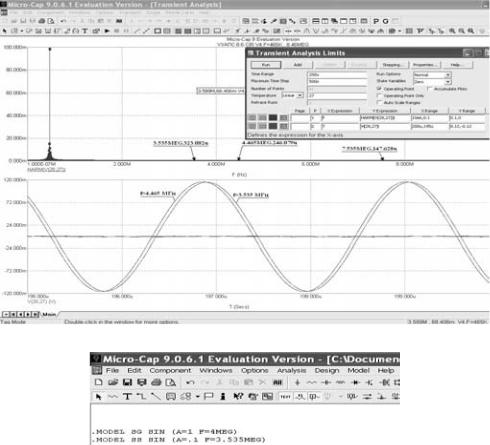Toggle the Operating Point checkbox

(x=379, y=89)
